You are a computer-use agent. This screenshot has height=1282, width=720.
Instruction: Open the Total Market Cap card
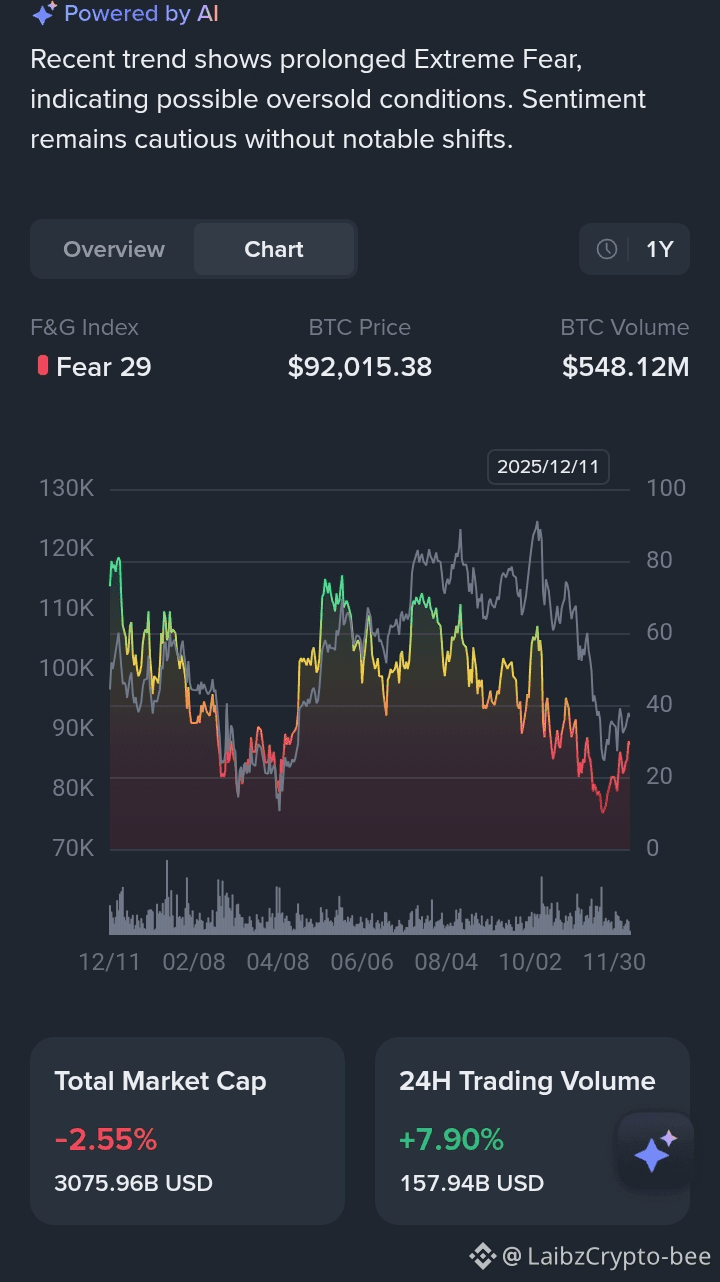click(187, 1130)
